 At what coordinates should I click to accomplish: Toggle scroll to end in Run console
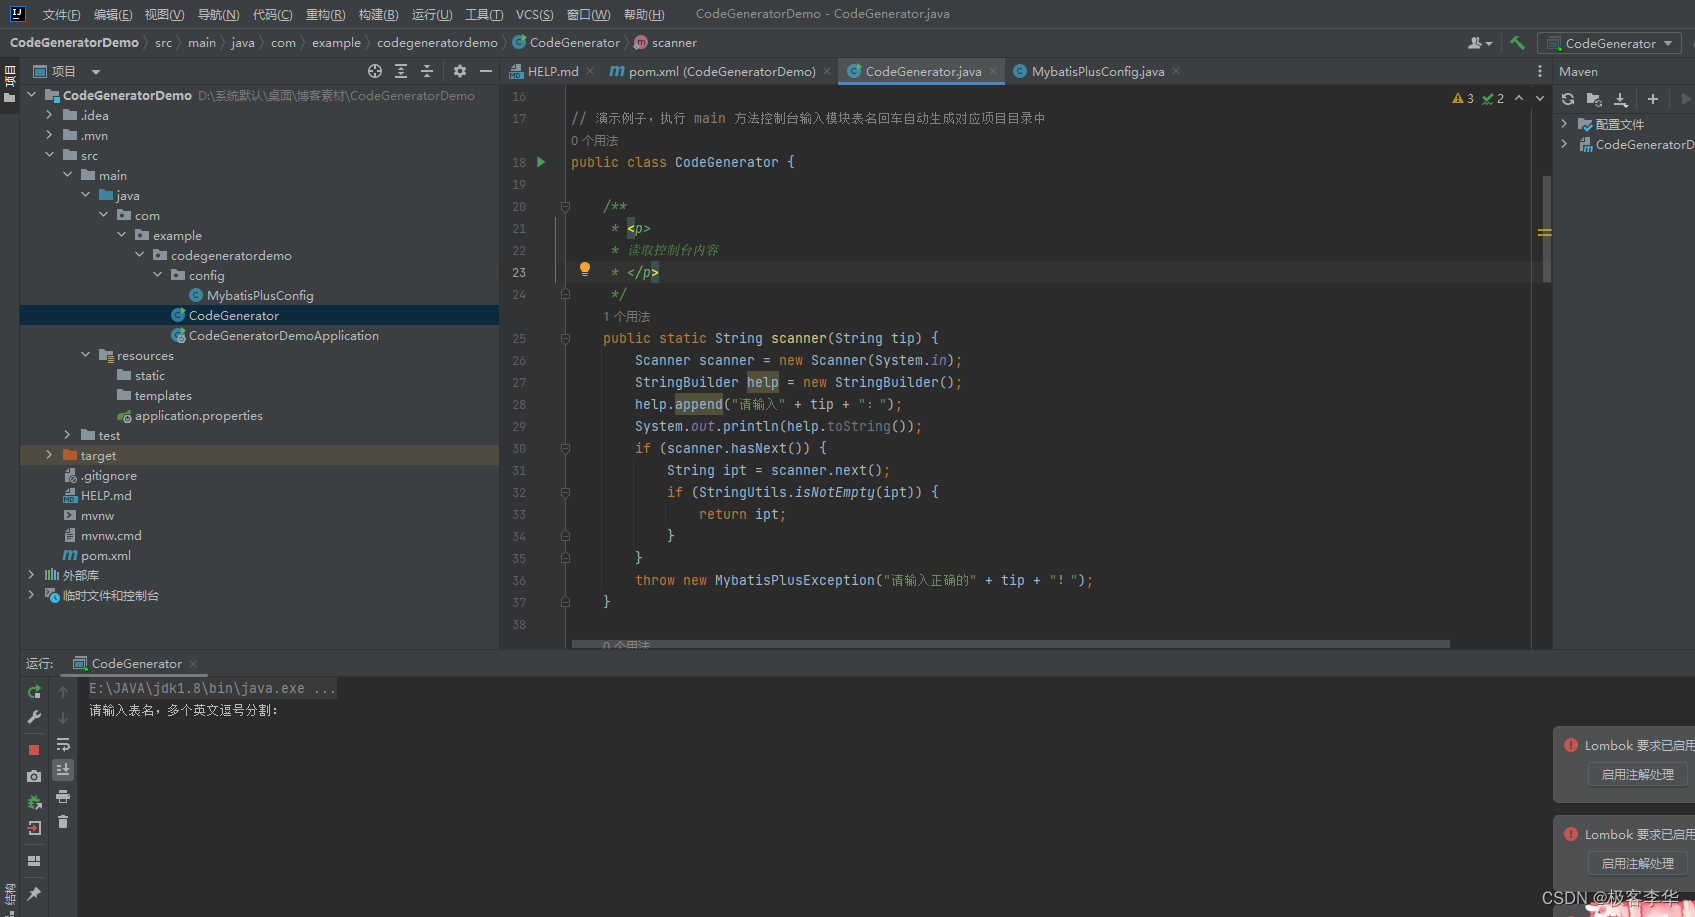point(63,770)
